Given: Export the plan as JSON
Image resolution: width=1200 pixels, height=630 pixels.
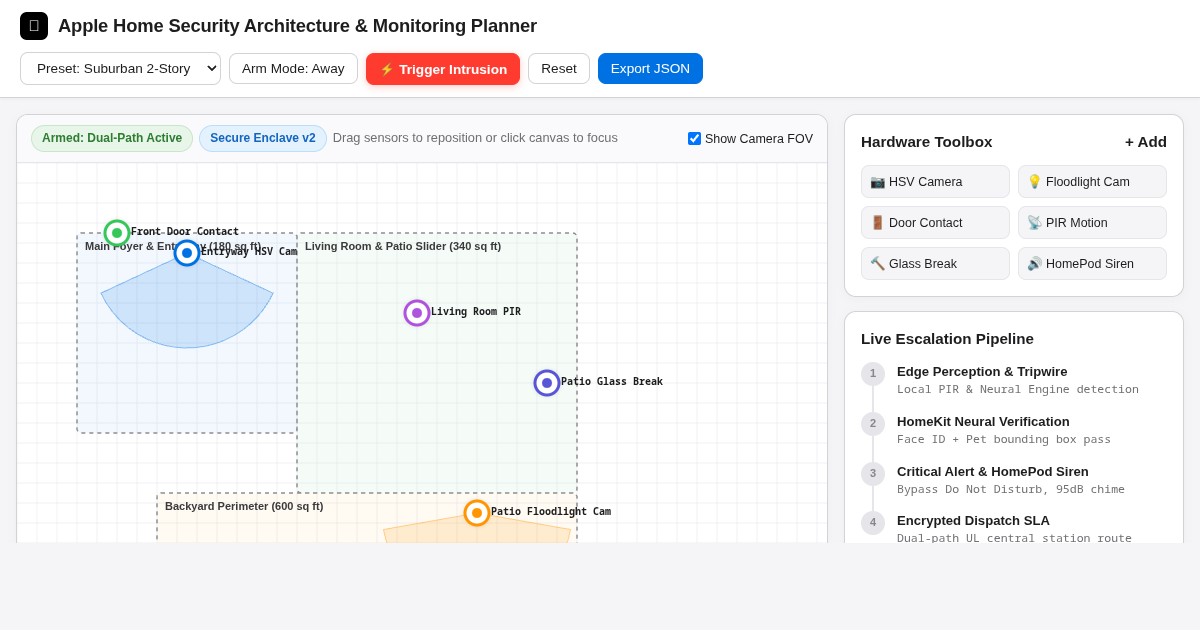Looking at the screenshot, I should point(650,69).
